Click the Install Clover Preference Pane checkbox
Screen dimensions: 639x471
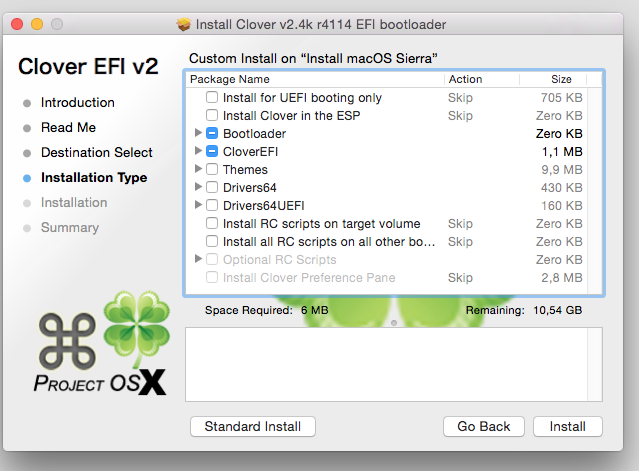[212, 277]
